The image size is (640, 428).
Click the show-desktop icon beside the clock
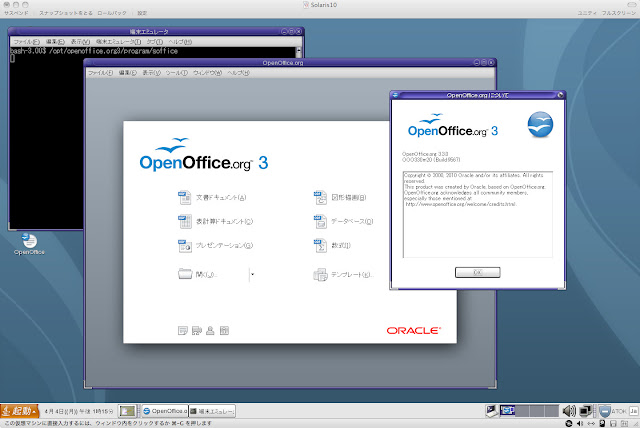coord(127,411)
